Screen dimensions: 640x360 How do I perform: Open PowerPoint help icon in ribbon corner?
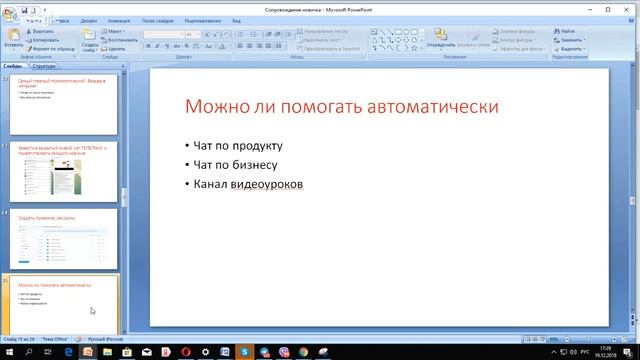coord(631,20)
